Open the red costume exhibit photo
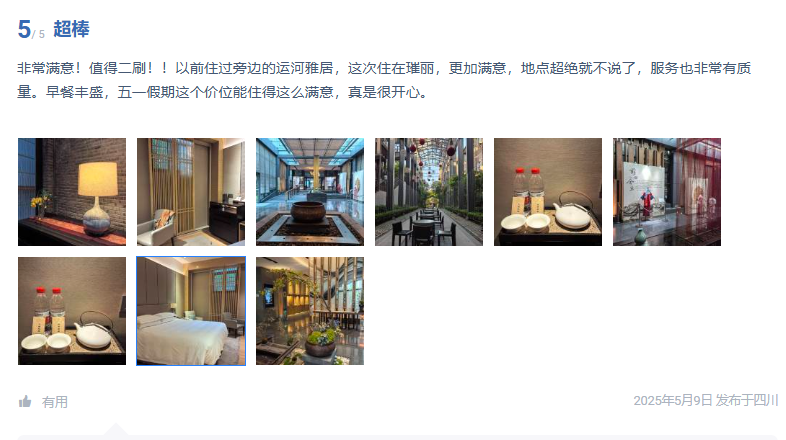 pyautogui.click(x=667, y=192)
